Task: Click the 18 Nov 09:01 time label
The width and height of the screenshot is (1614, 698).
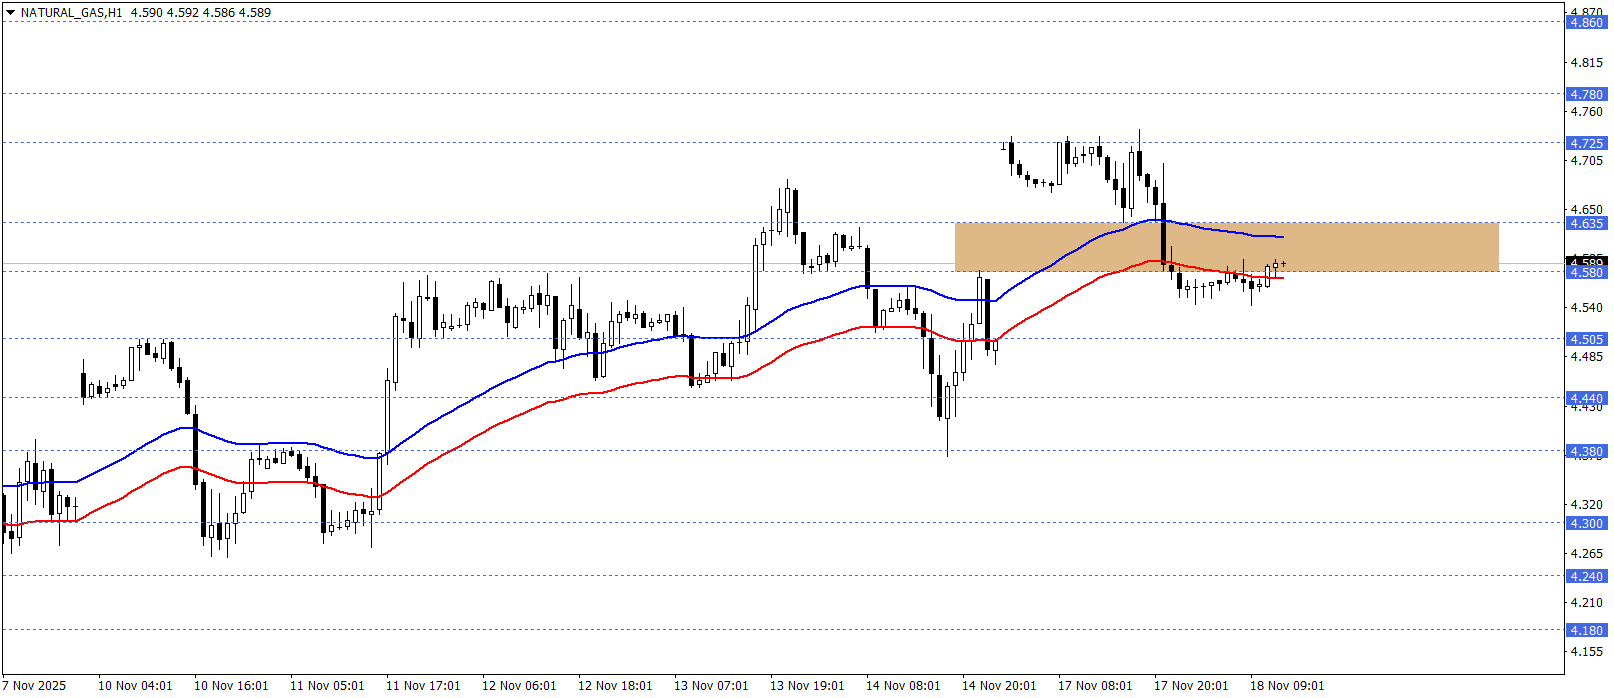Action: [x=1287, y=685]
